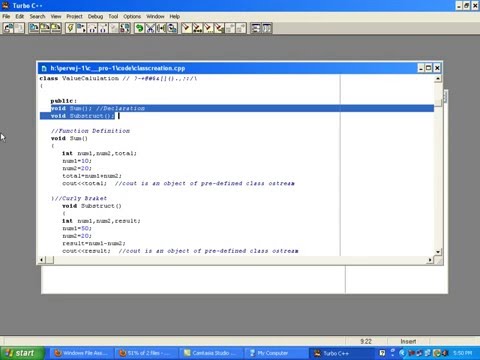
Task: Click the first red arrow search icon
Action: coord(186,28)
